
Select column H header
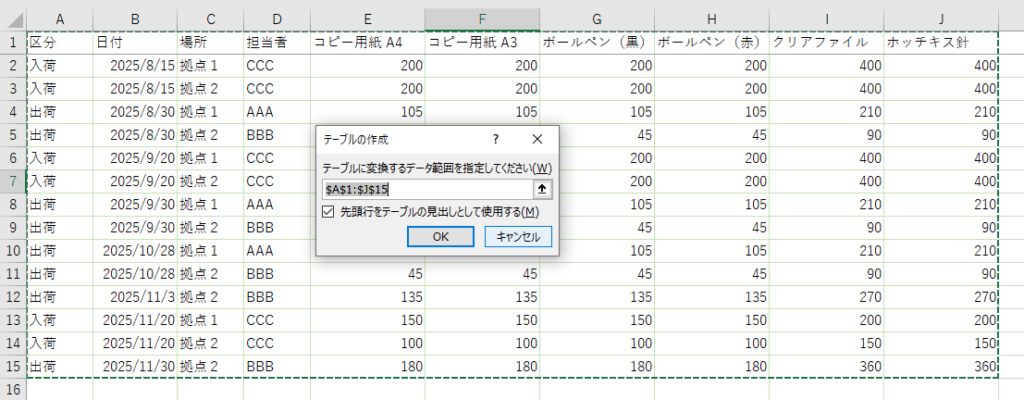pos(711,20)
